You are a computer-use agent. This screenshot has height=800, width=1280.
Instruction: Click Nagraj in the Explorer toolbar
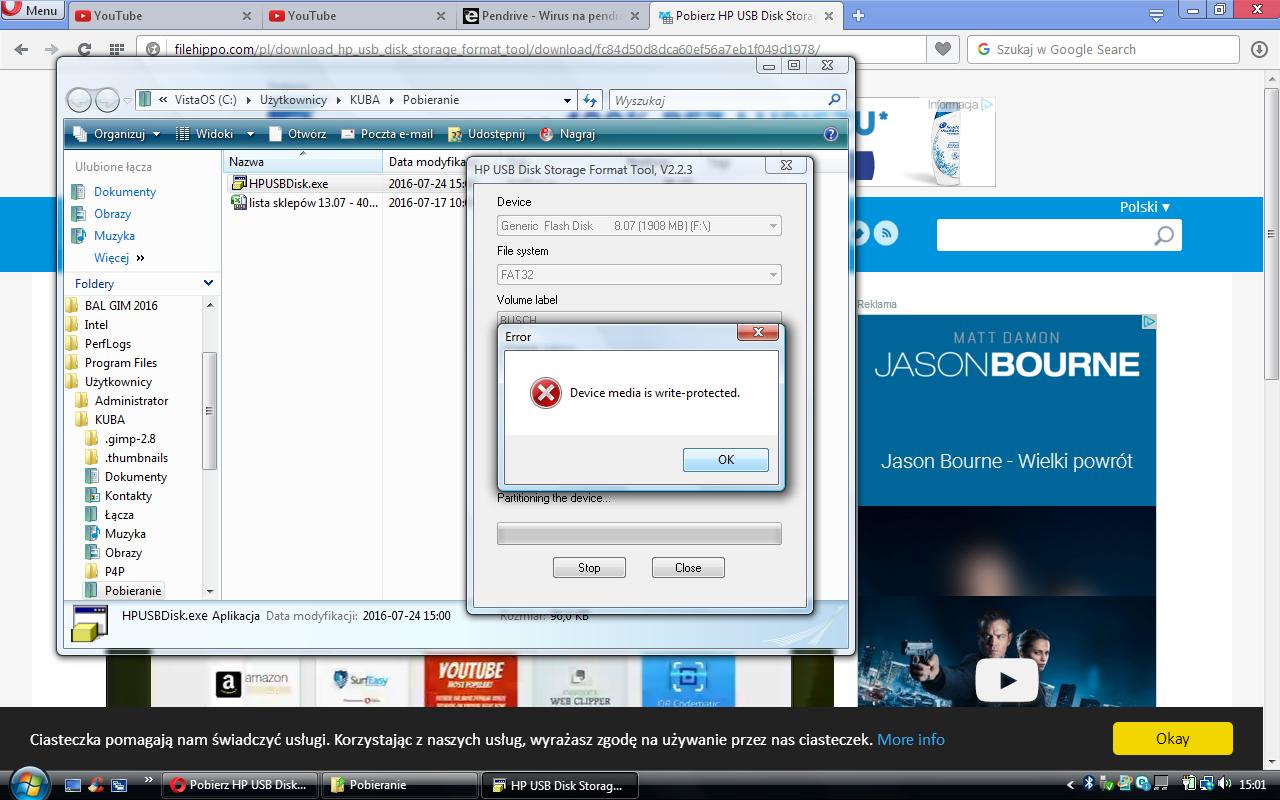pyautogui.click(x=568, y=134)
